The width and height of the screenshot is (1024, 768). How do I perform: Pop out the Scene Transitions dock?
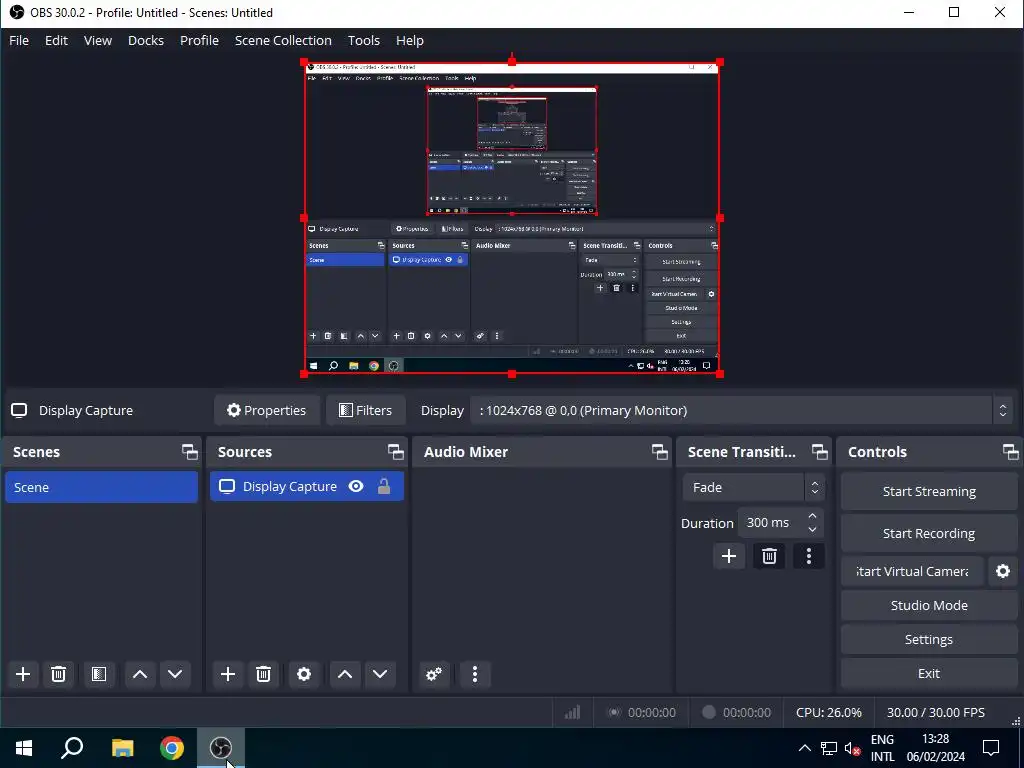pos(820,452)
